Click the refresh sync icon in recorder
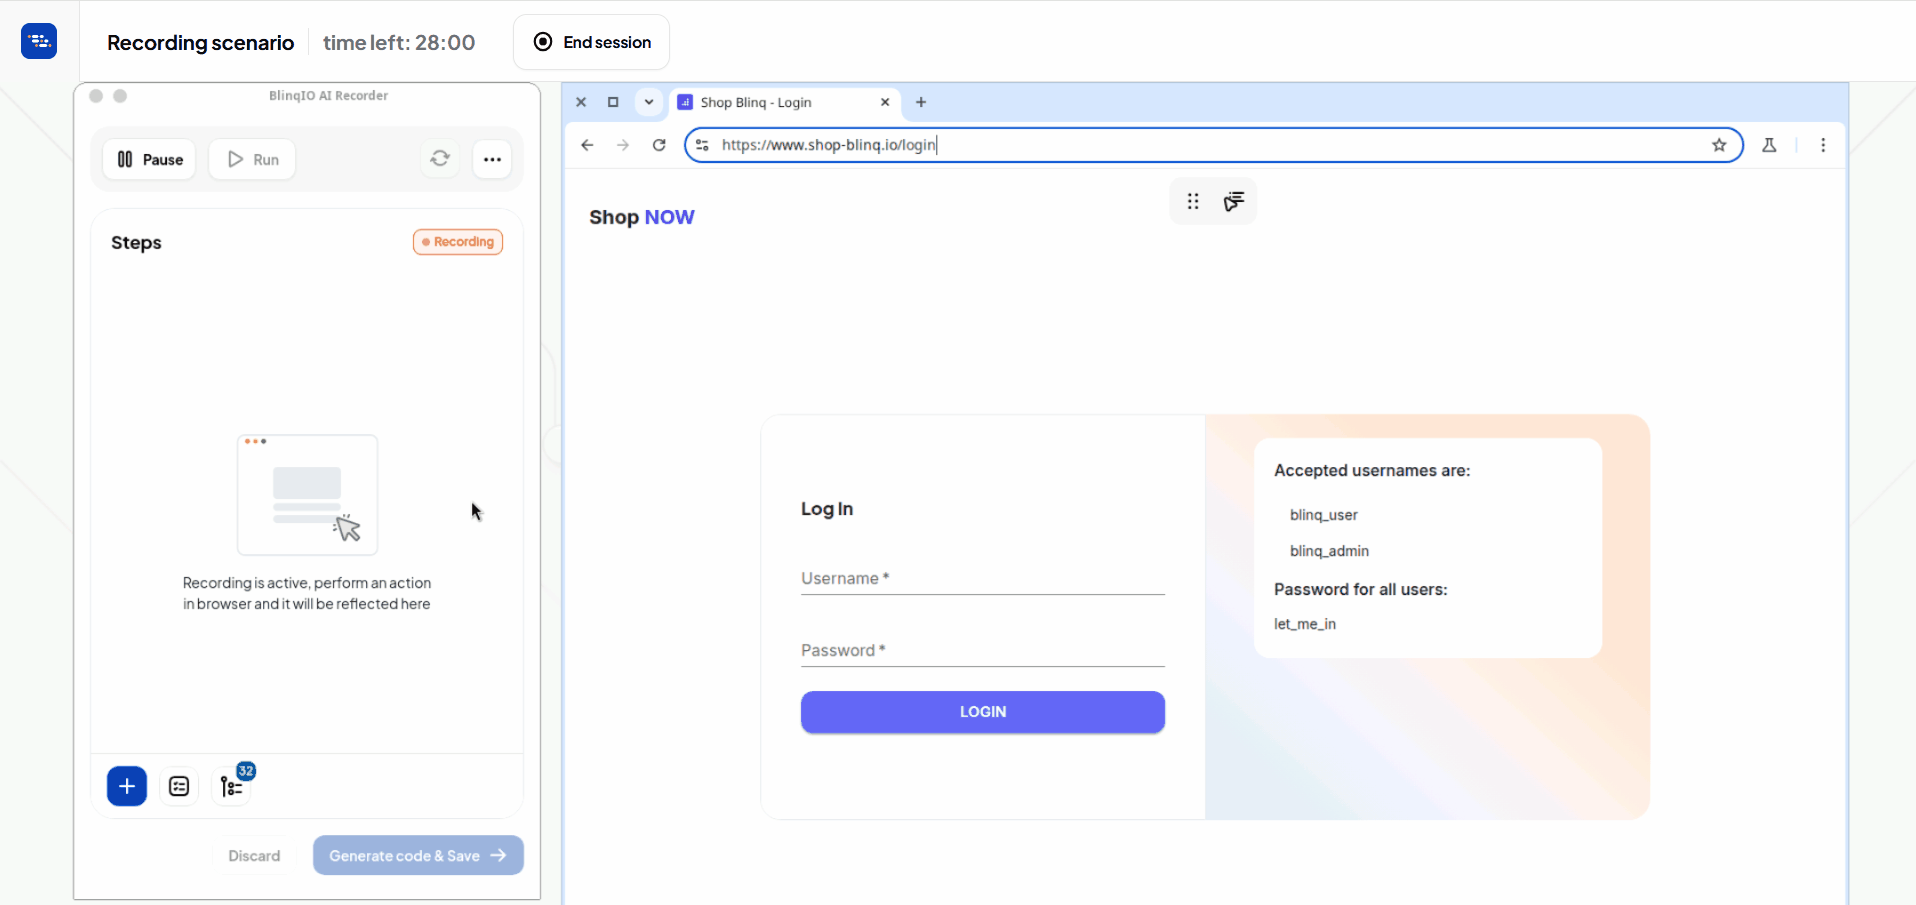This screenshot has width=1916, height=905. (x=440, y=159)
